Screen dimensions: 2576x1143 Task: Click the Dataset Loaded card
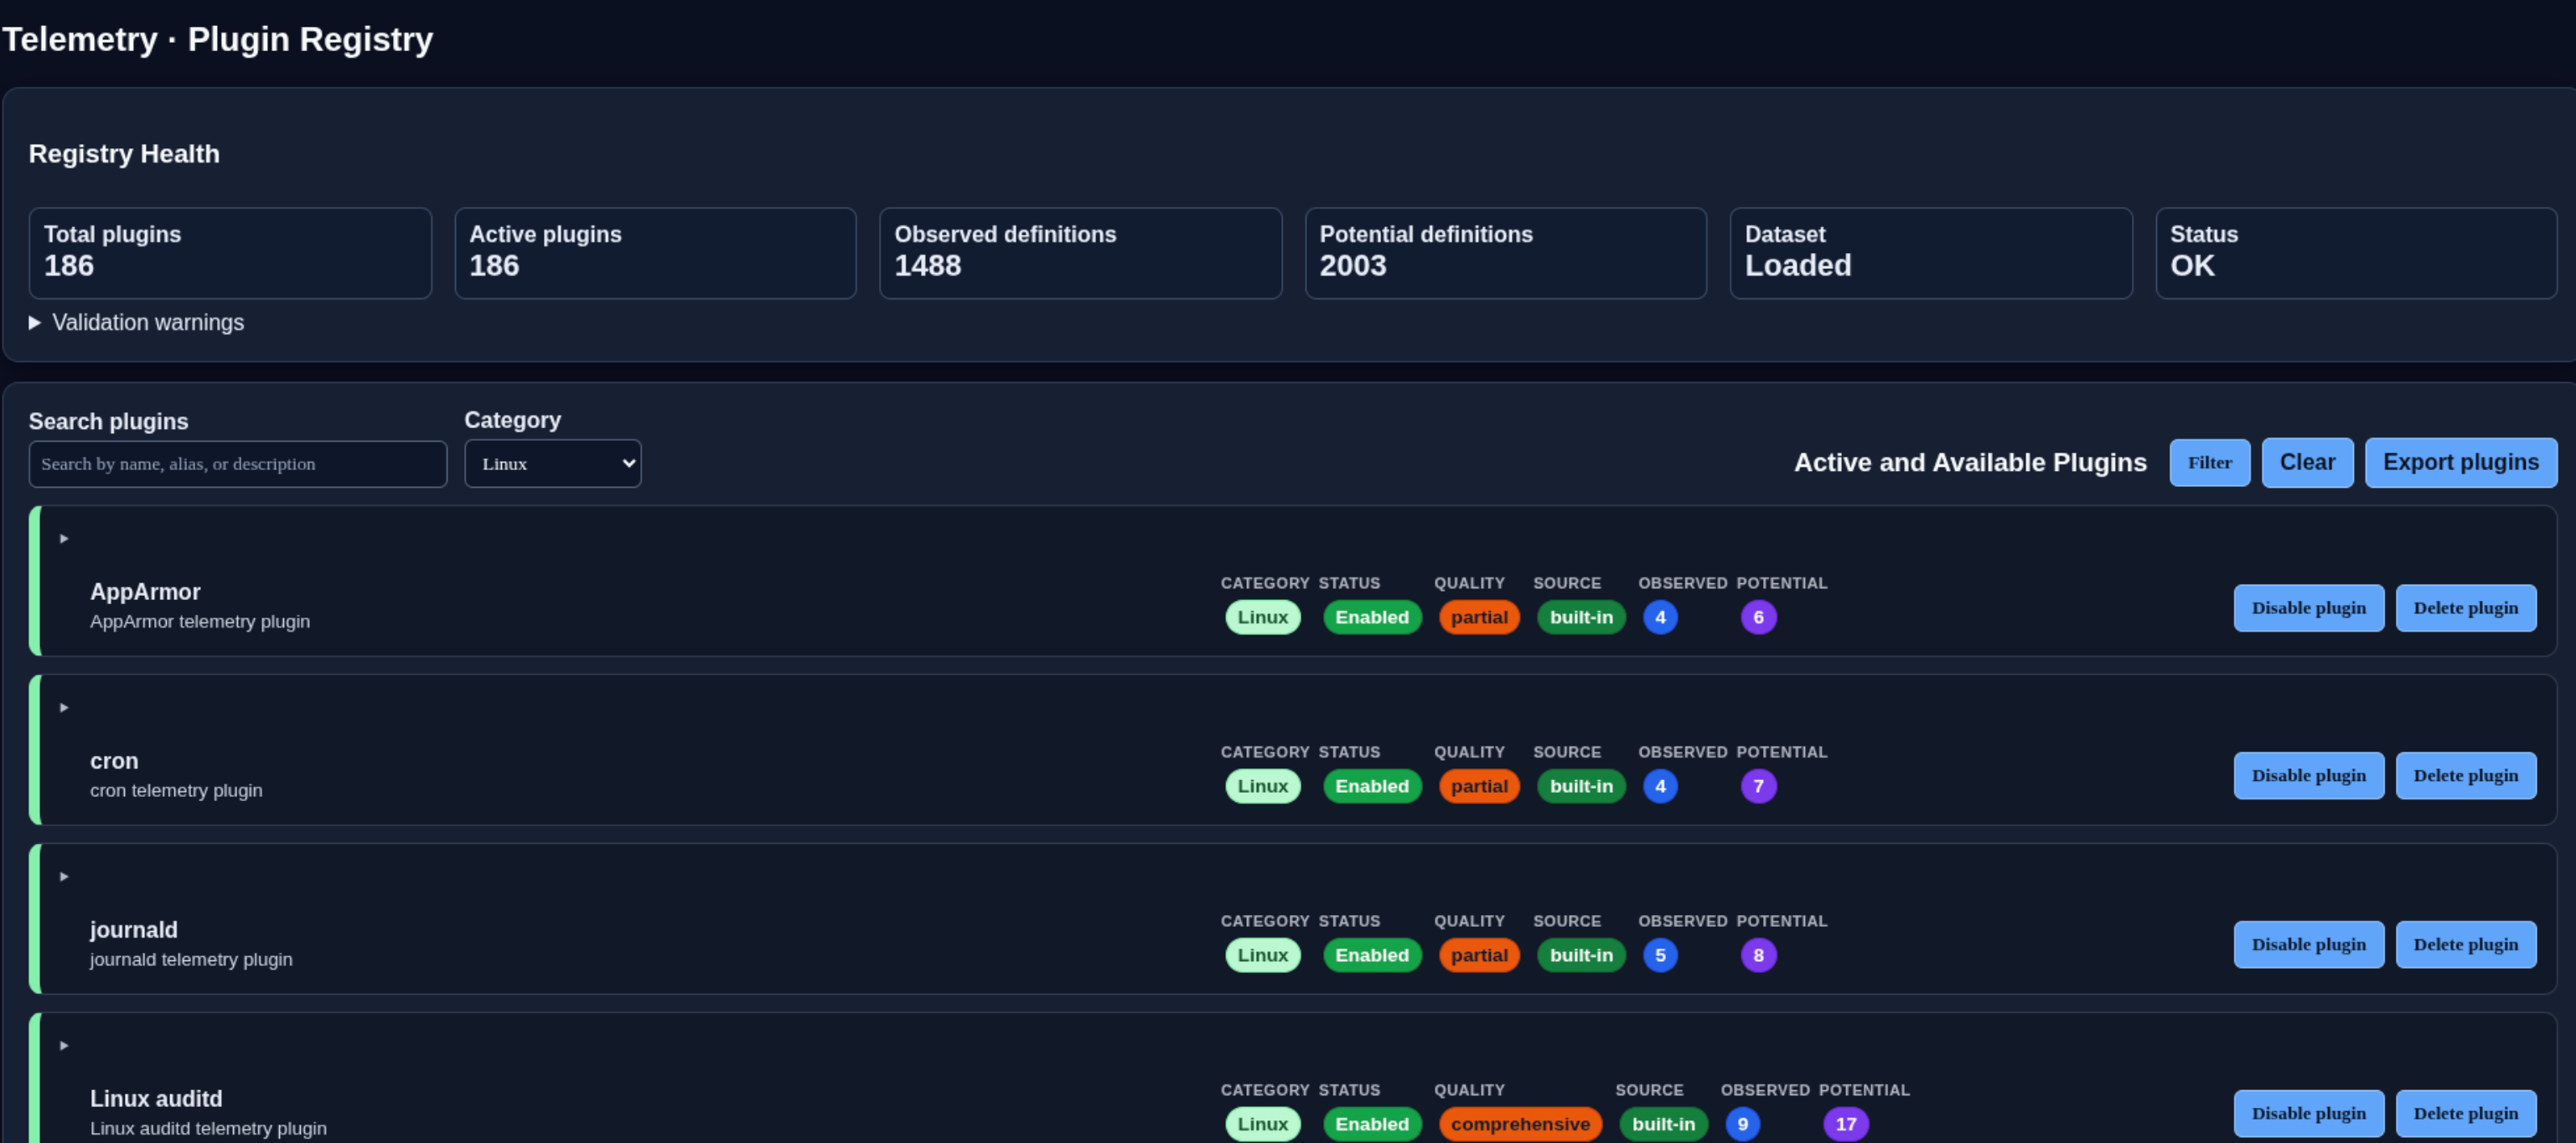point(1930,253)
